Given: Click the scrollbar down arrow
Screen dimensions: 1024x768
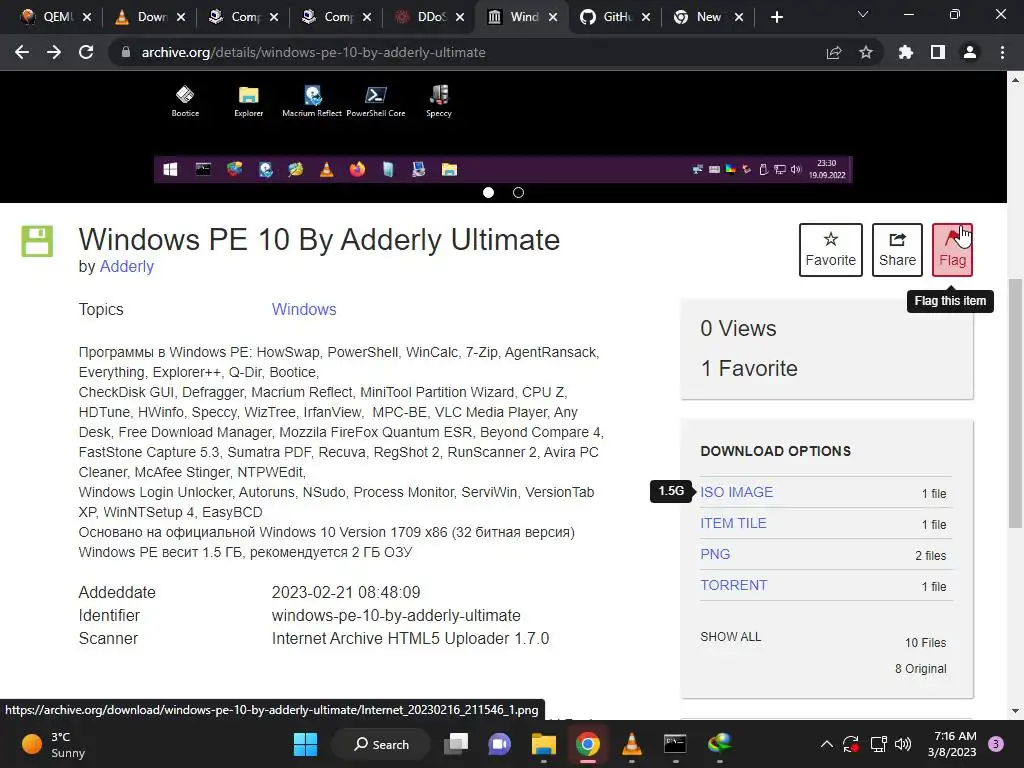Looking at the screenshot, I should point(1015,711).
